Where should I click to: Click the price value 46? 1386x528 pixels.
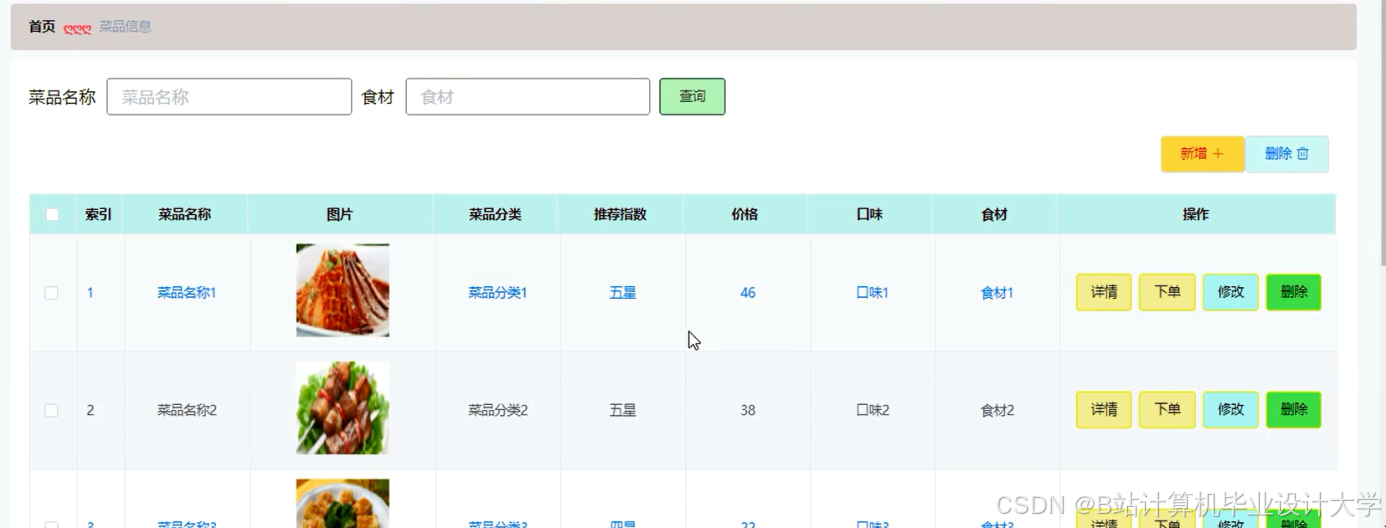(x=748, y=293)
